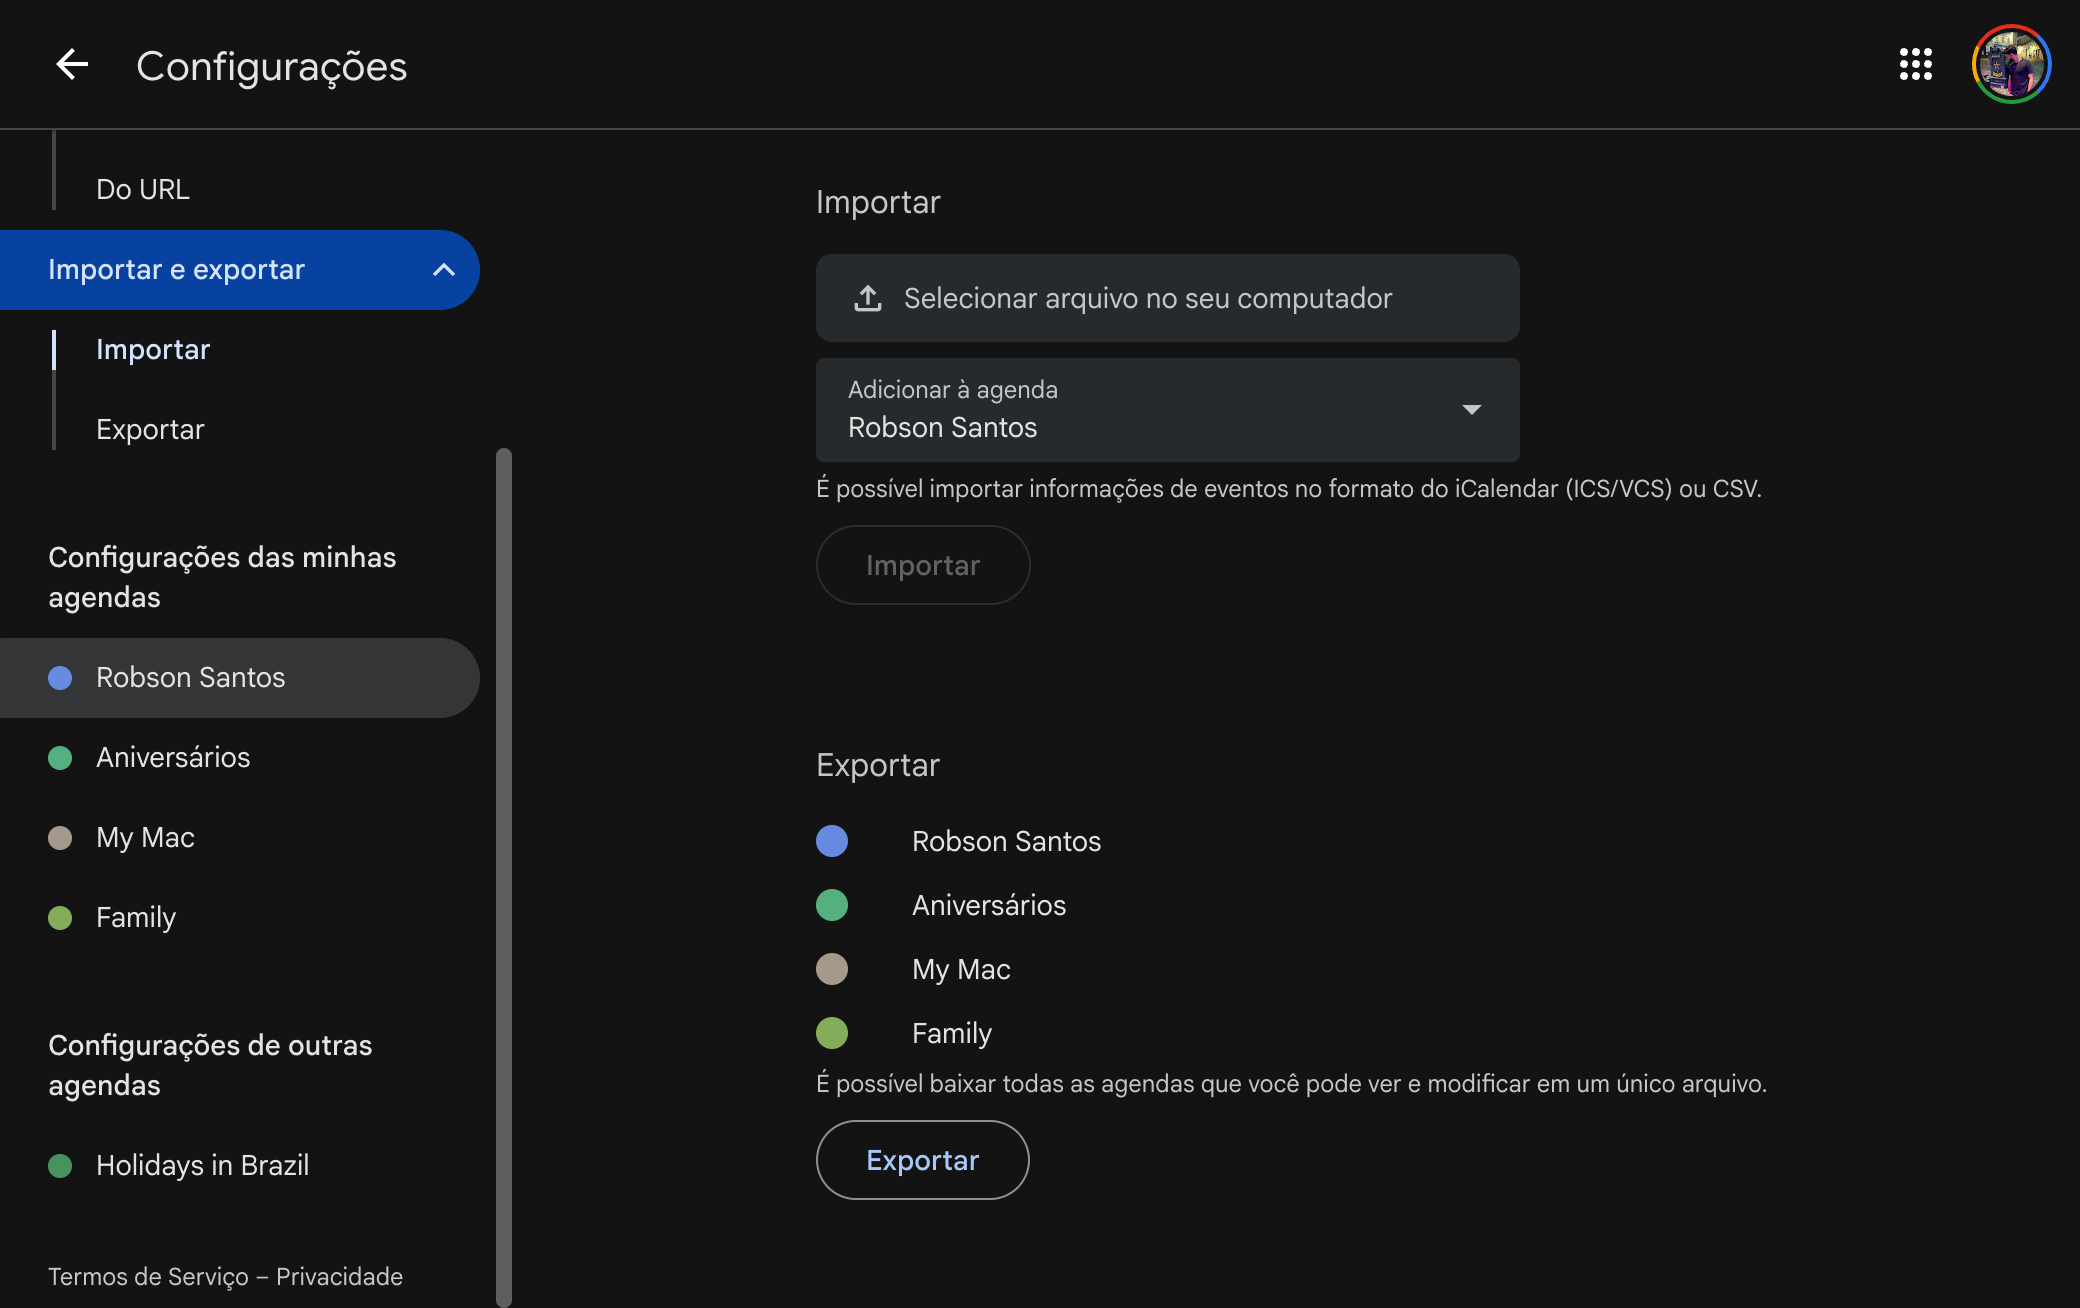The image size is (2080, 1308).
Task: Click the Configurações de outras agendas heading
Action: (210, 1065)
